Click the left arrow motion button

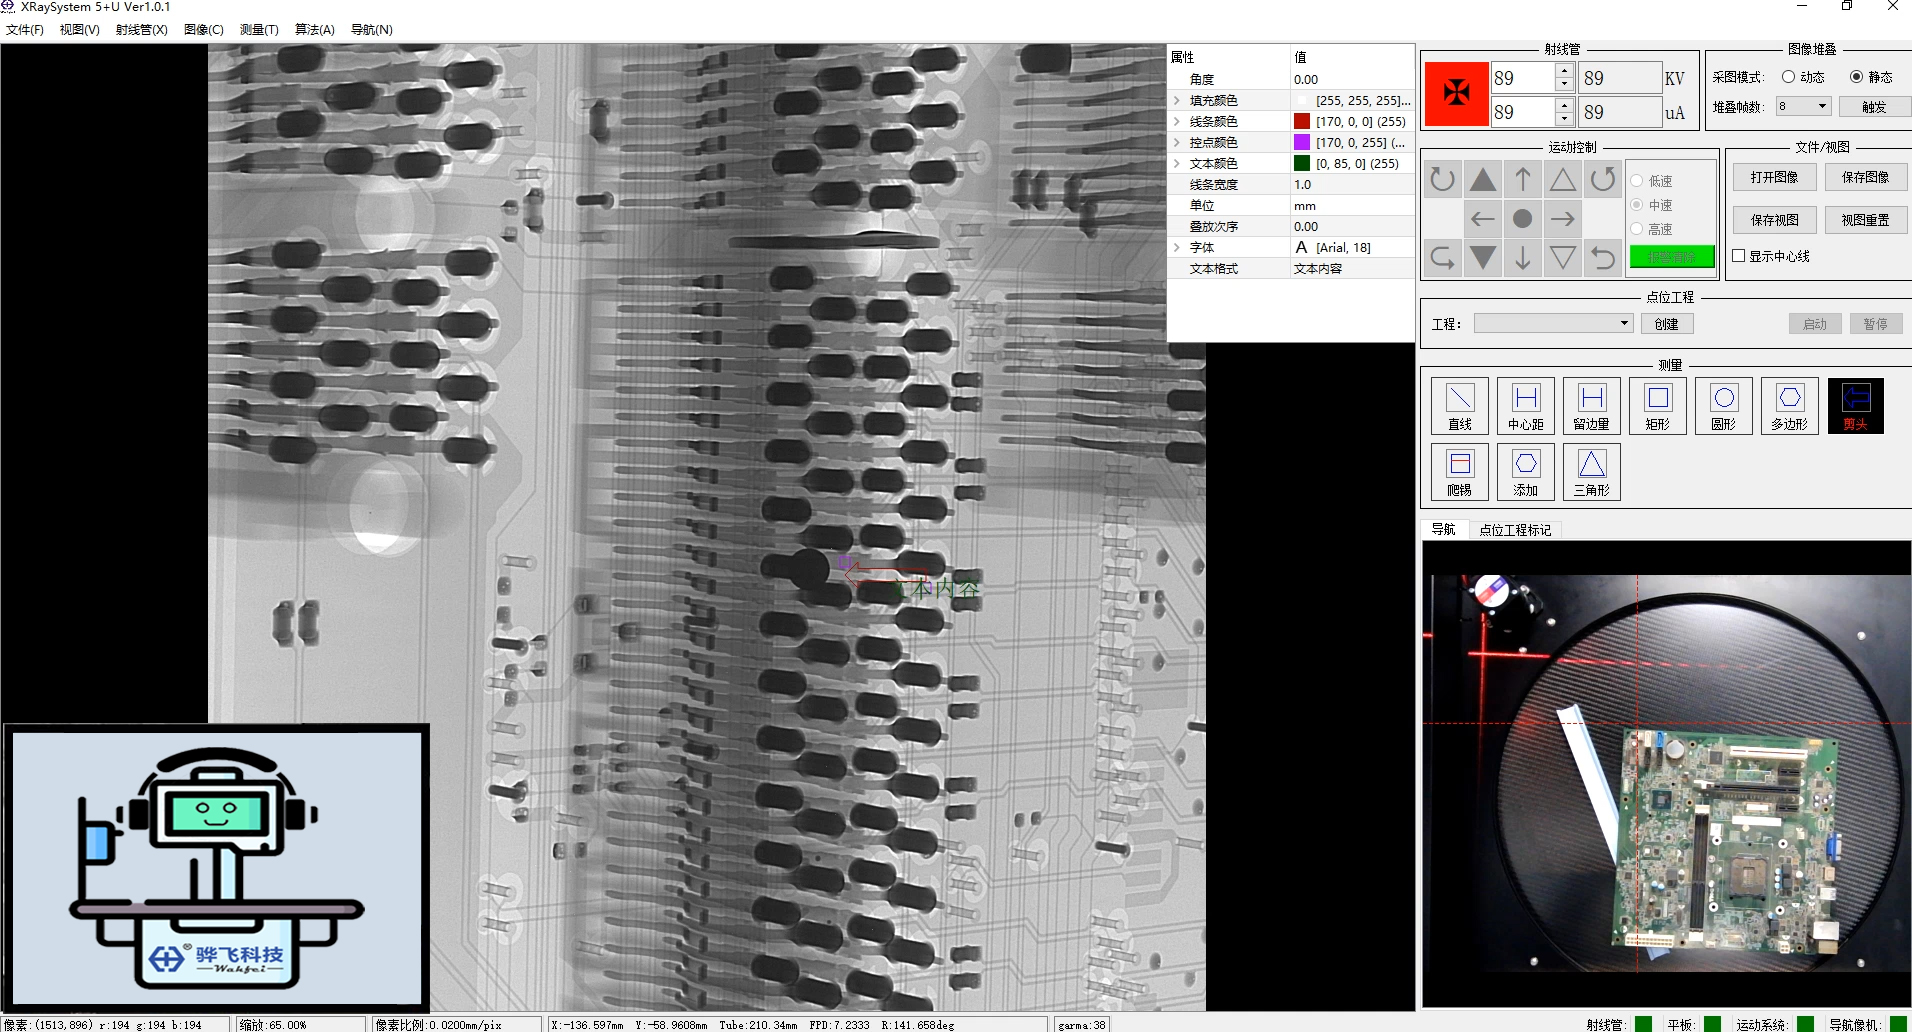[x=1483, y=219]
